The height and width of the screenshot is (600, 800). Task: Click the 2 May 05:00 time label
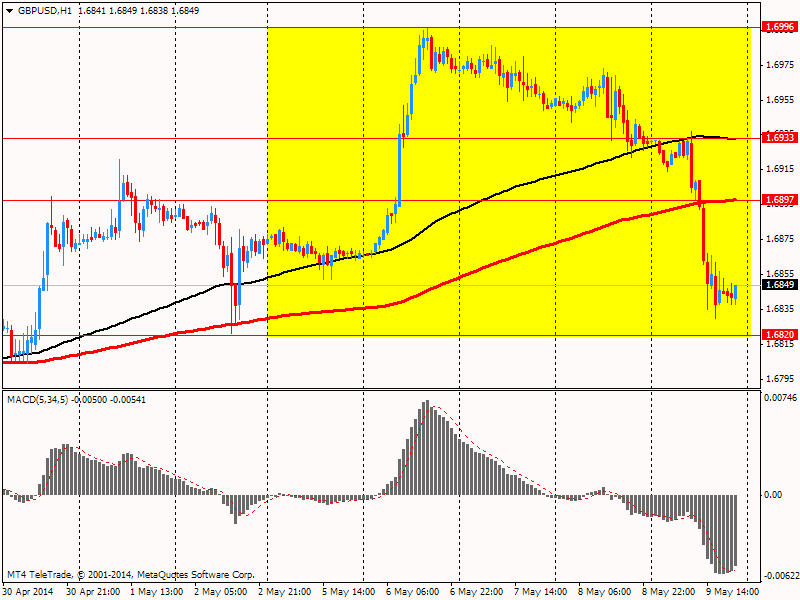click(x=220, y=592)
